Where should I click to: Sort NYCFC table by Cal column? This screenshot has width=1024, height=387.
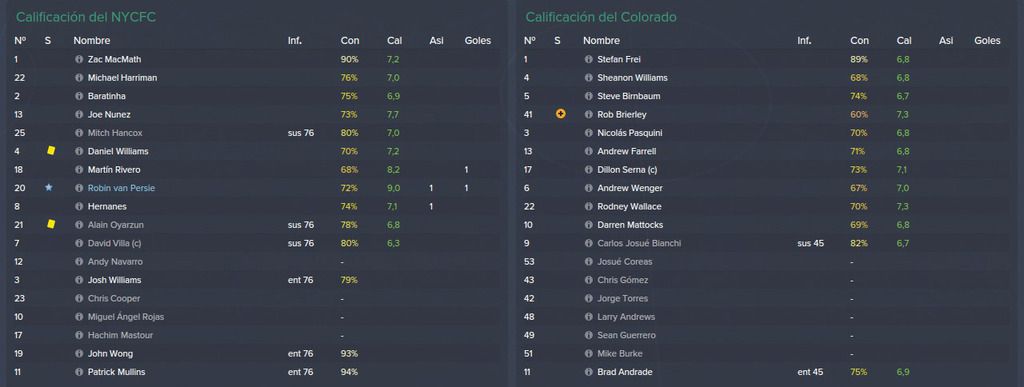click(x=394, y=40)
